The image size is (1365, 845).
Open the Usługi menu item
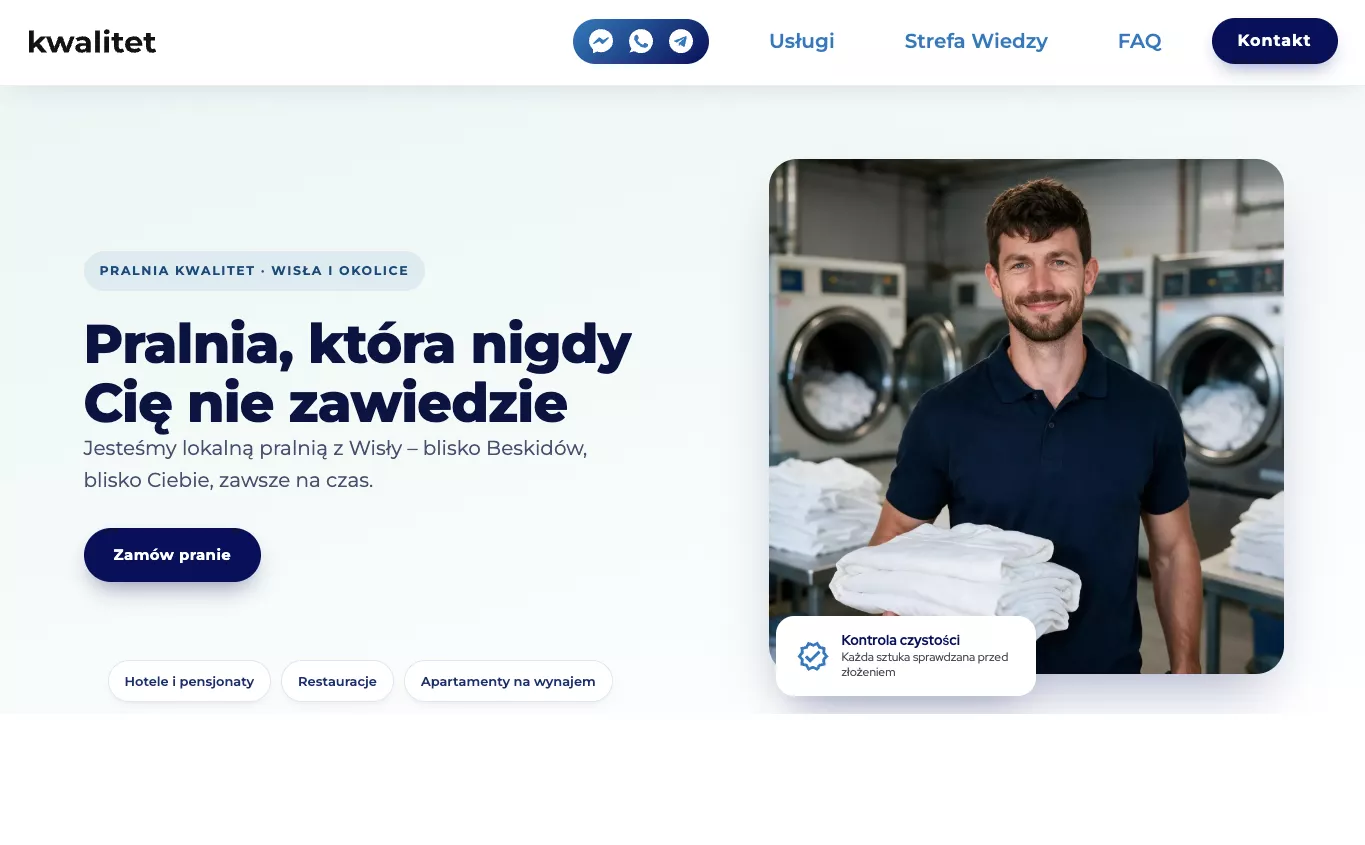click(802, 41)
